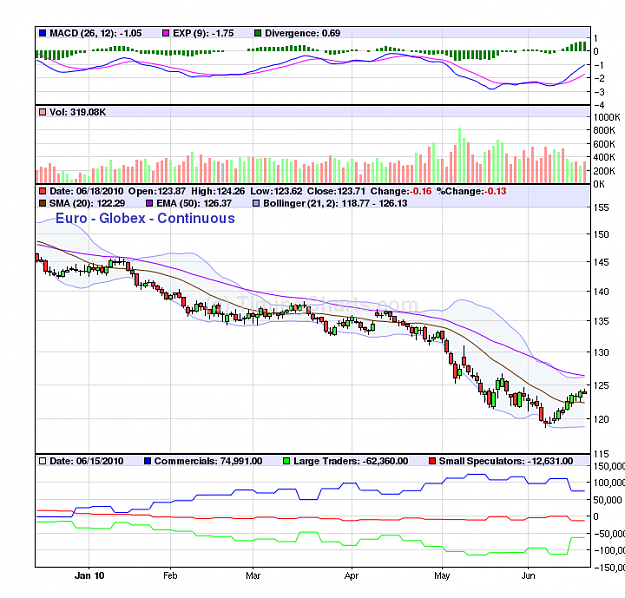625x598 pixels.
Task: Click the 400K volume axis label
Action: [604, 157]
